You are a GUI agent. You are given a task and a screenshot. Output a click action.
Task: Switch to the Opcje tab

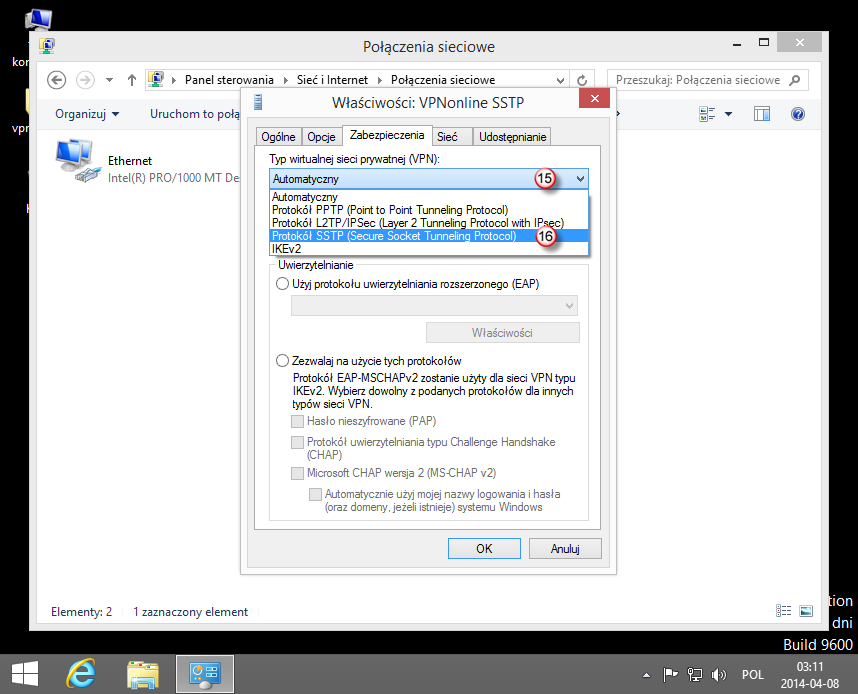coord(321,137)
